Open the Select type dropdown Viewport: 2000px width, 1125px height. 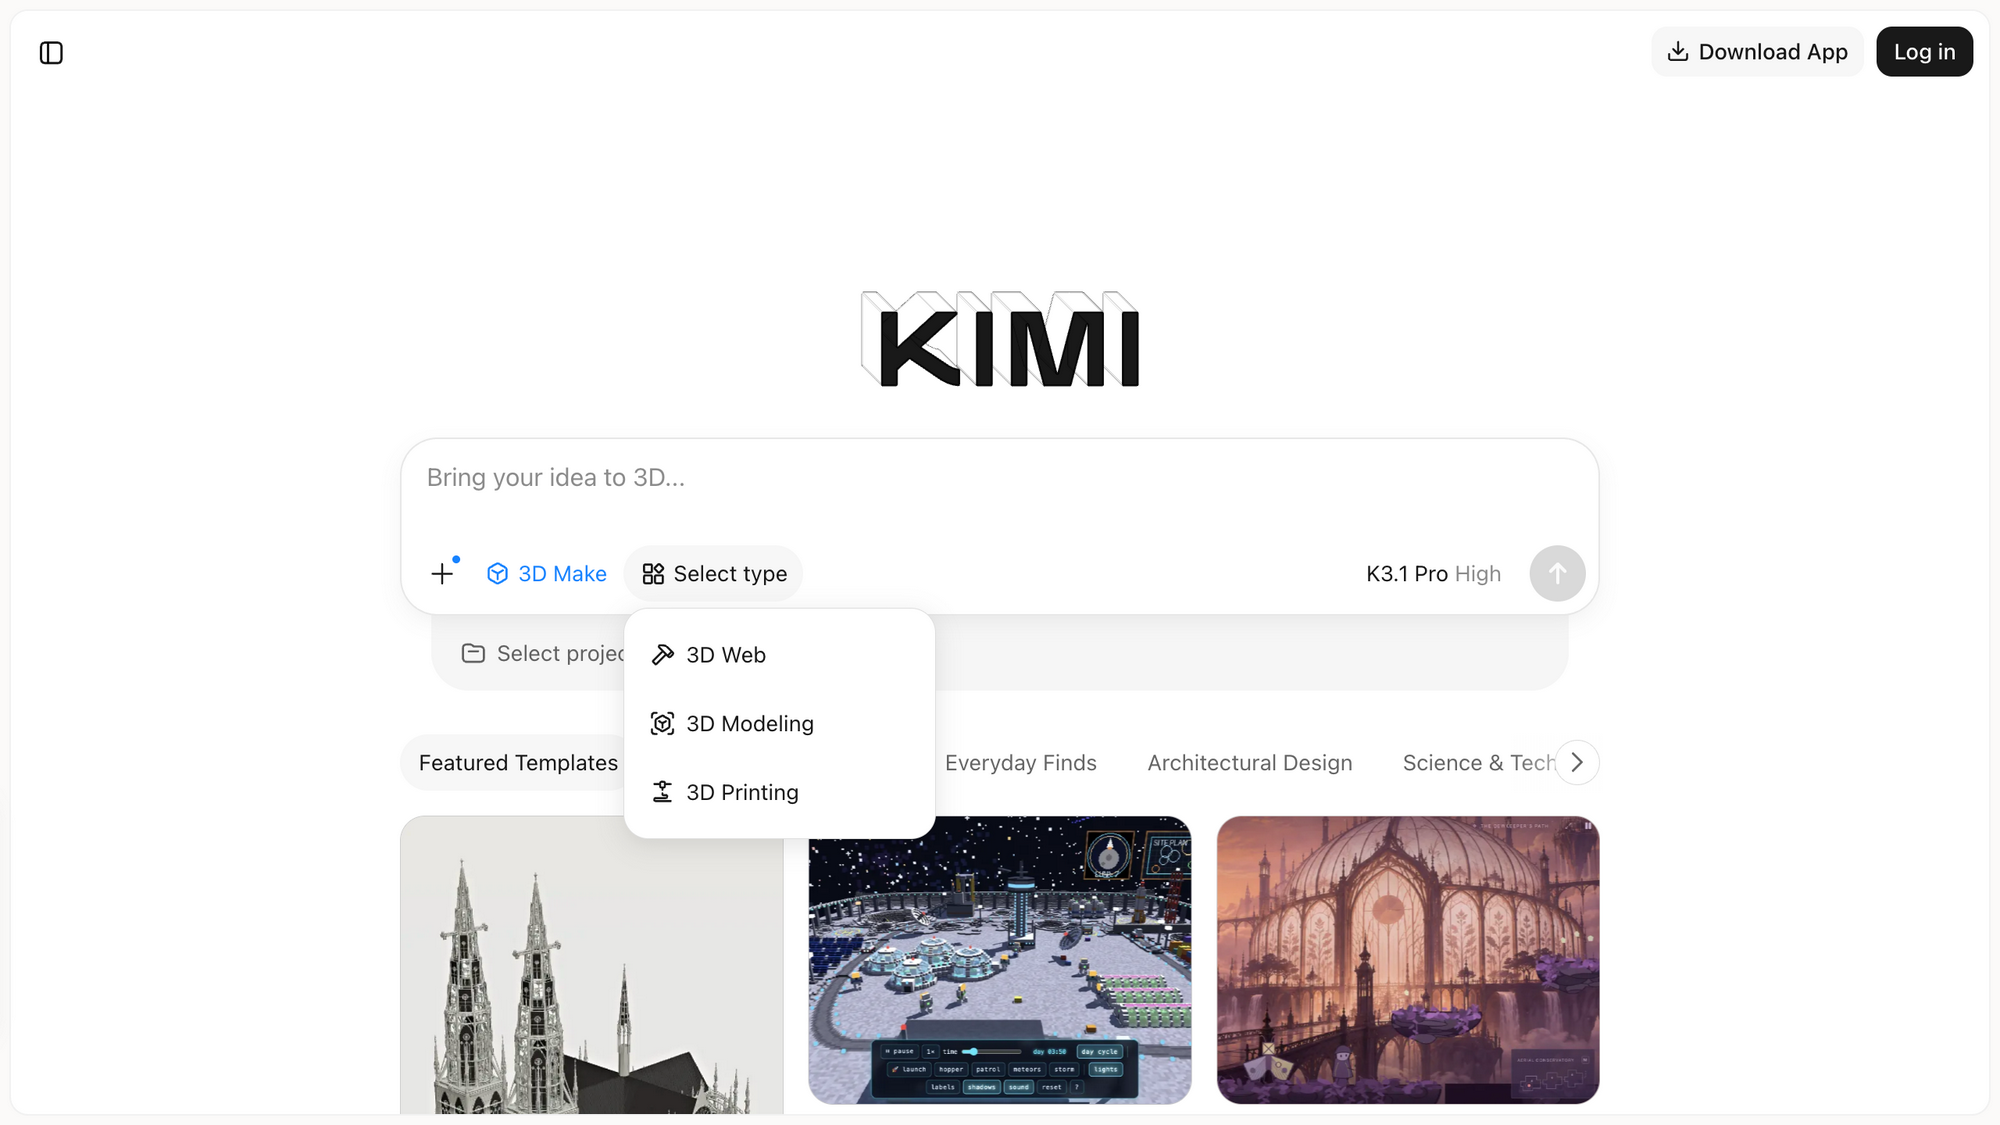coord(714,574)
